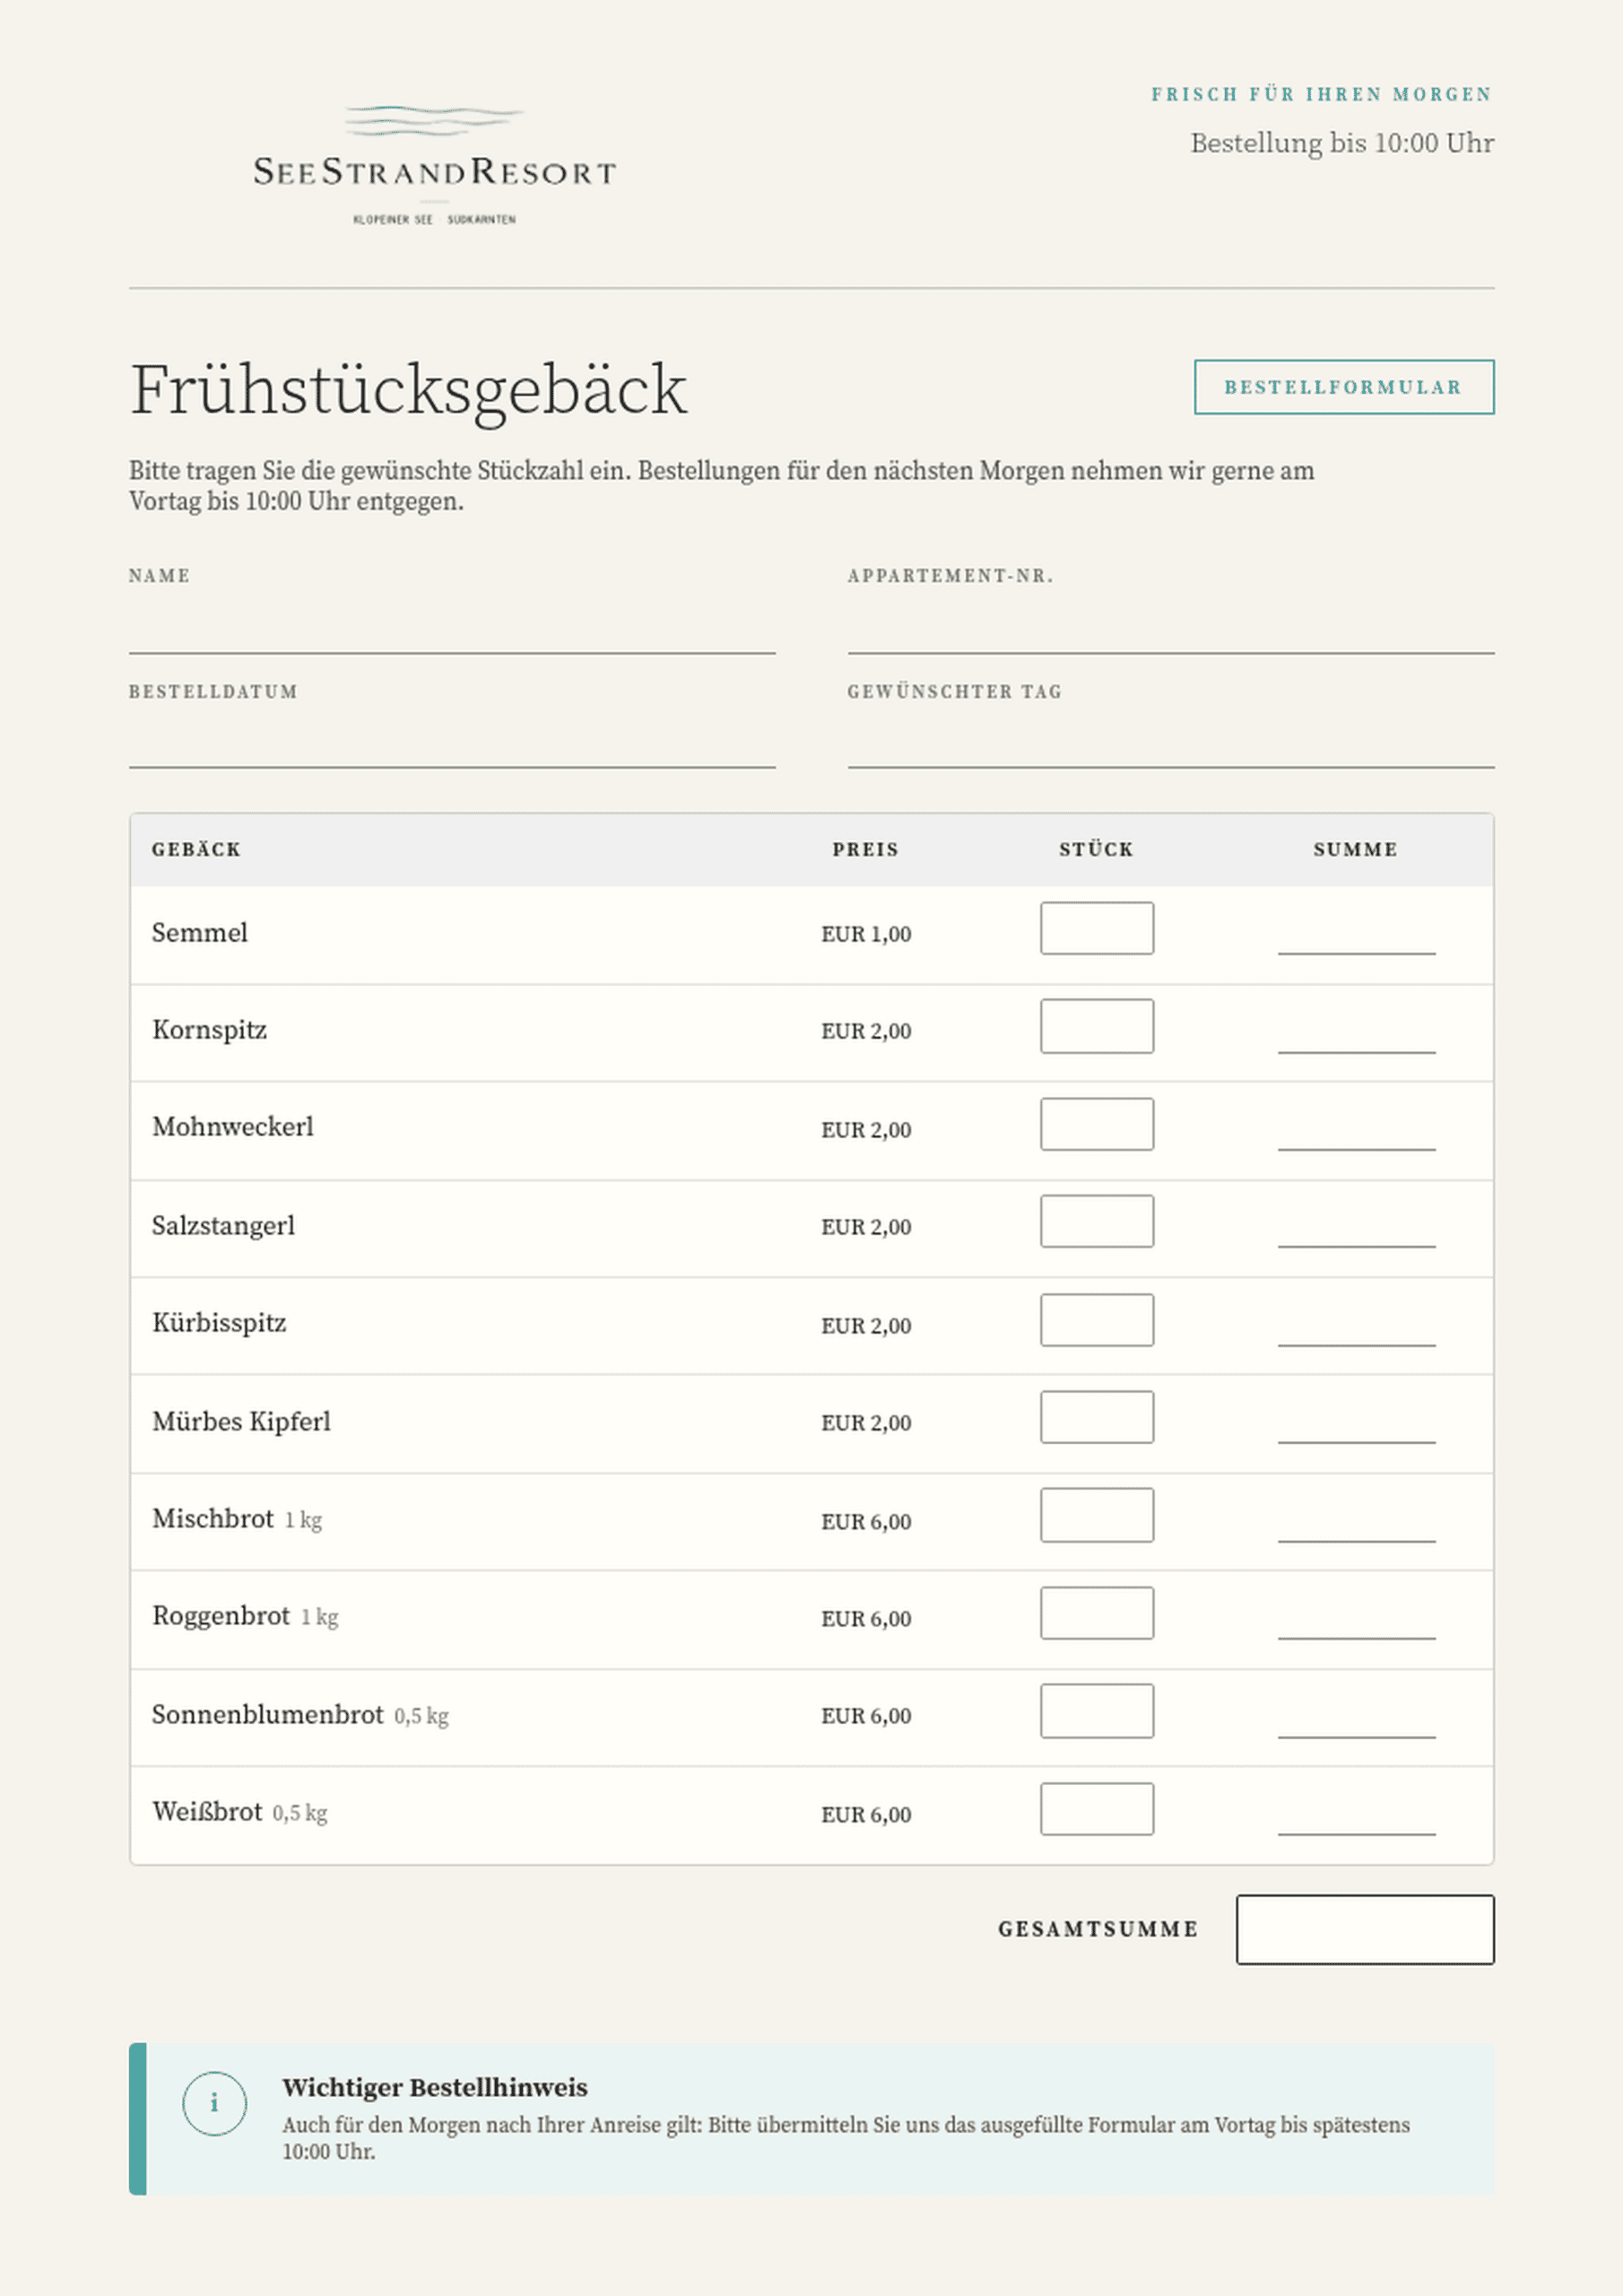Click the Kürbisspitz Stück input
This screenshot has width=1623, height=2296.
tap(1097, 1320)
